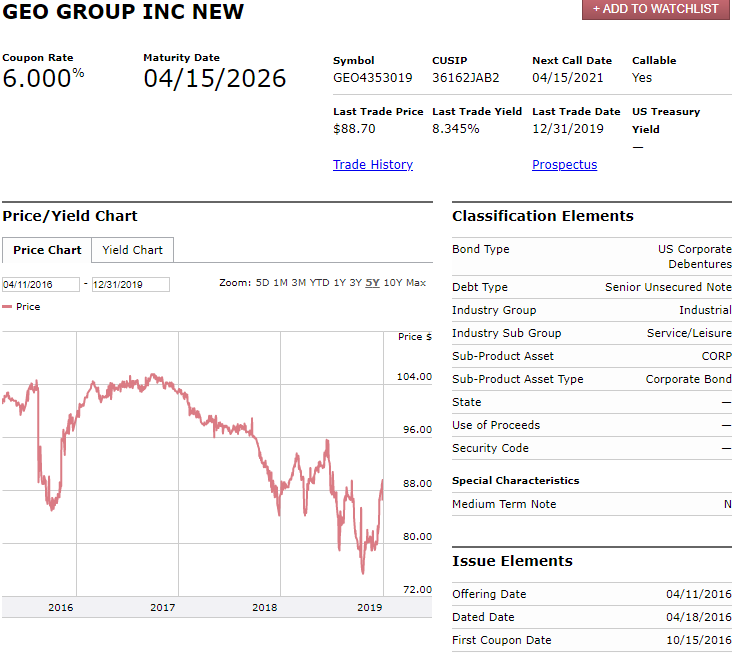Click the coupon rate 6.000%

click(43, 78)
